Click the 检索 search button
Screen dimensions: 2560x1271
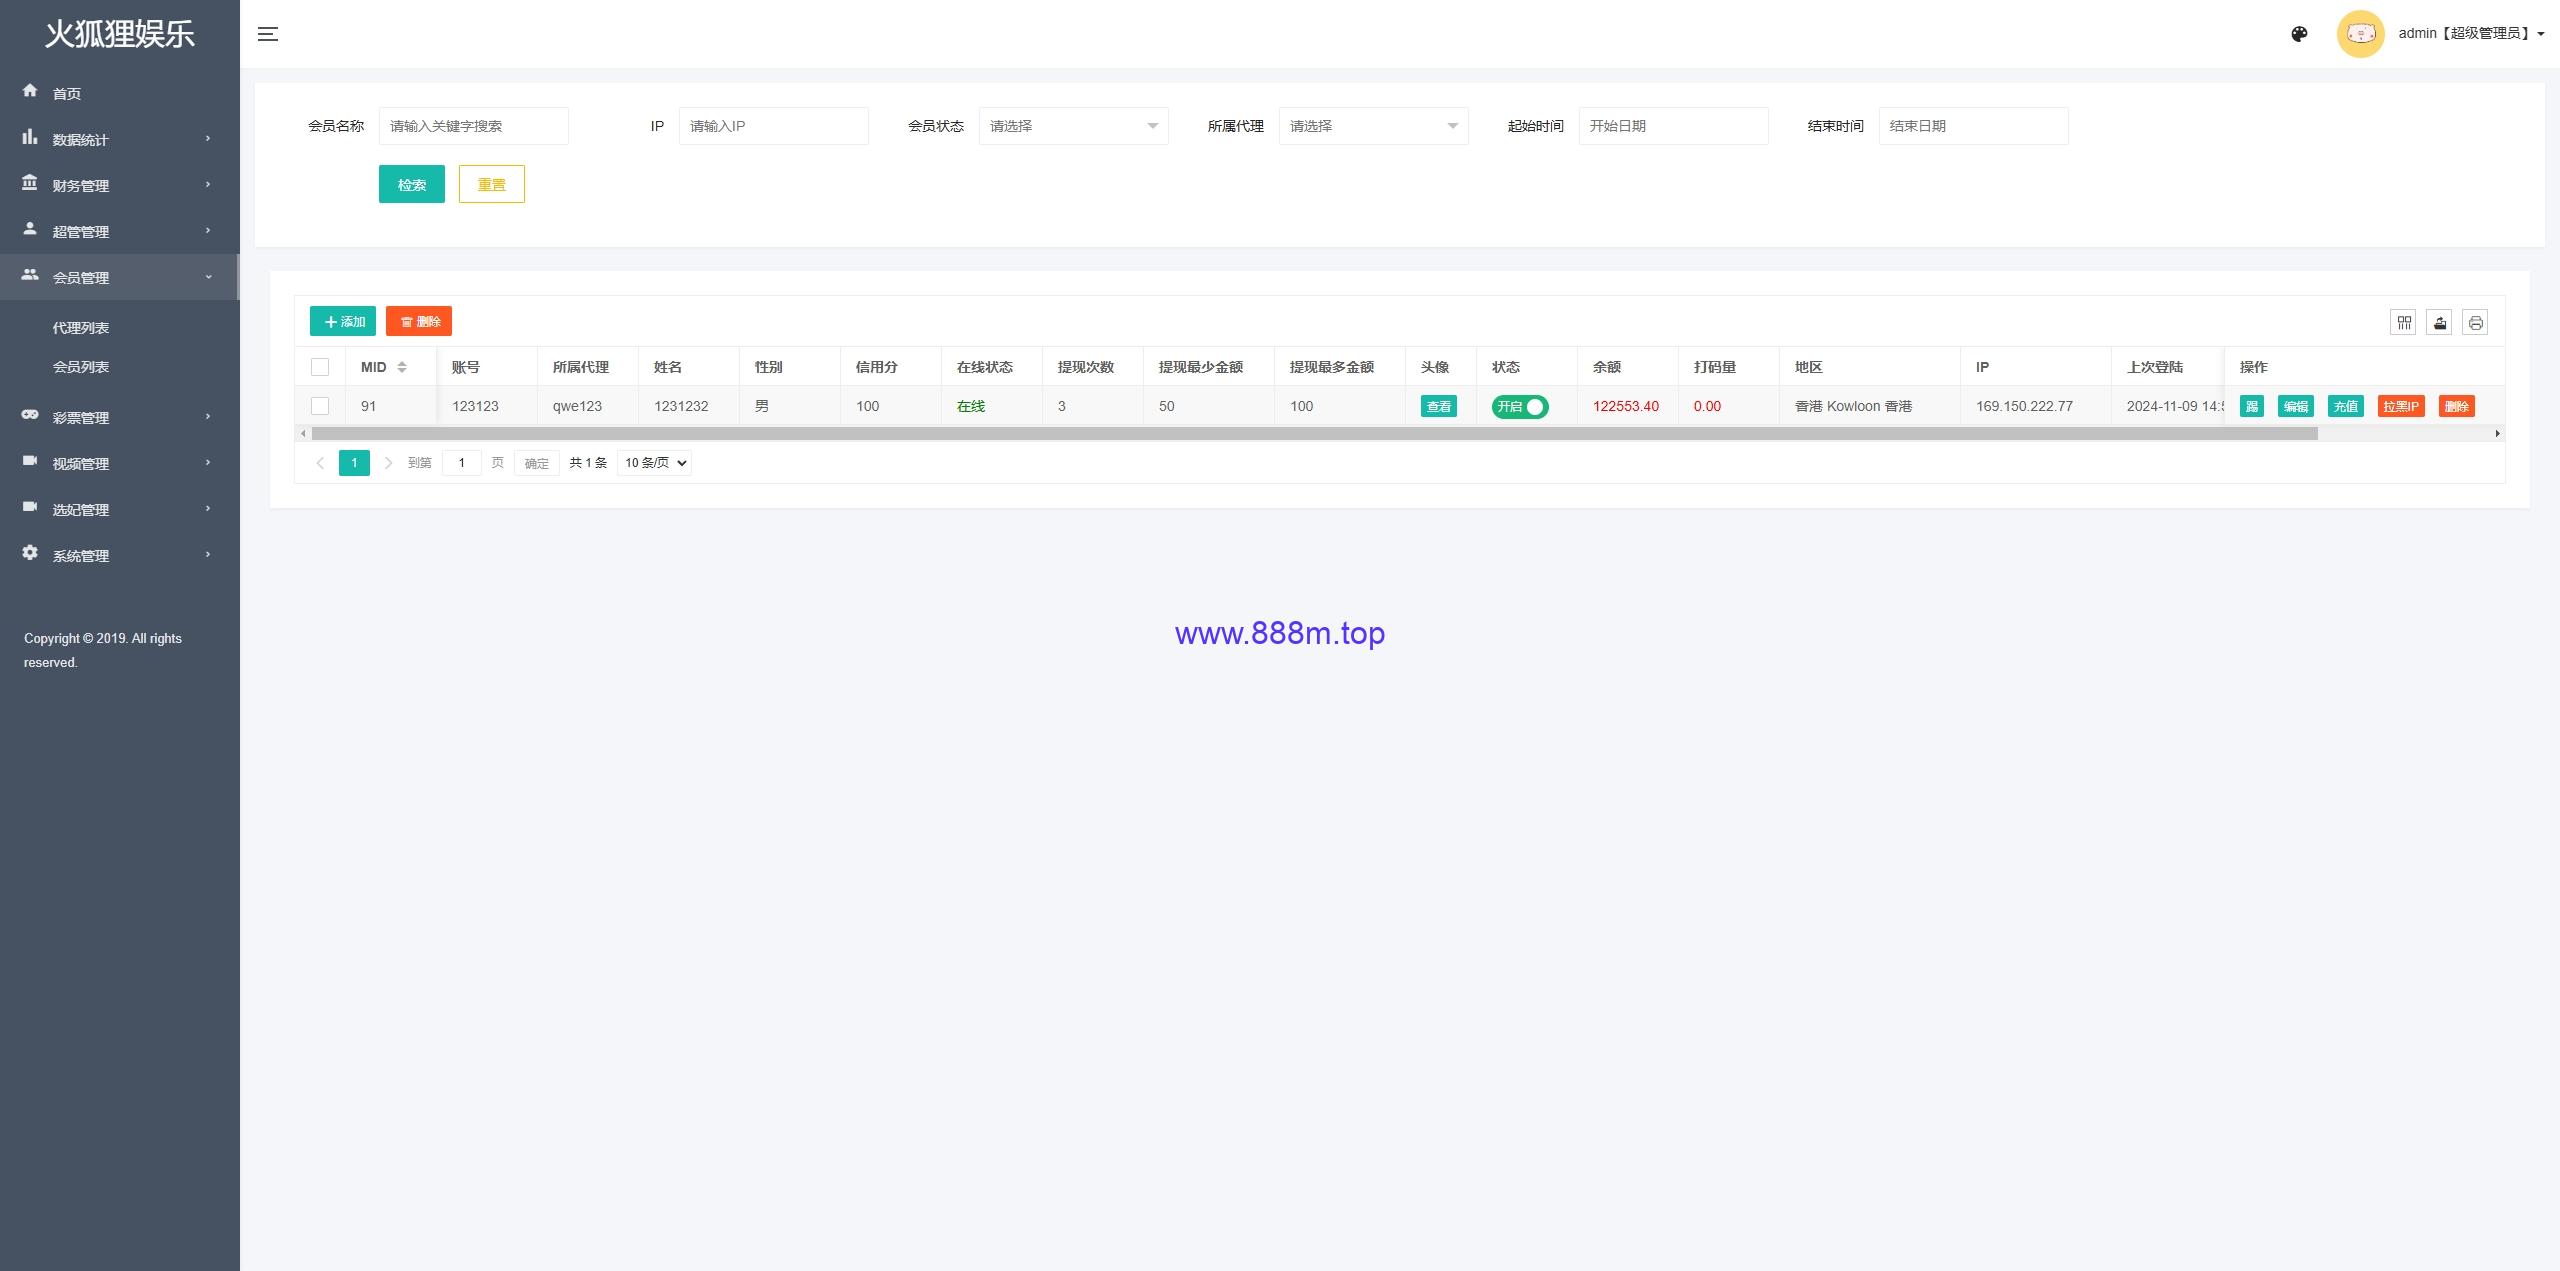pyautogui.click(x=412, y=184)
